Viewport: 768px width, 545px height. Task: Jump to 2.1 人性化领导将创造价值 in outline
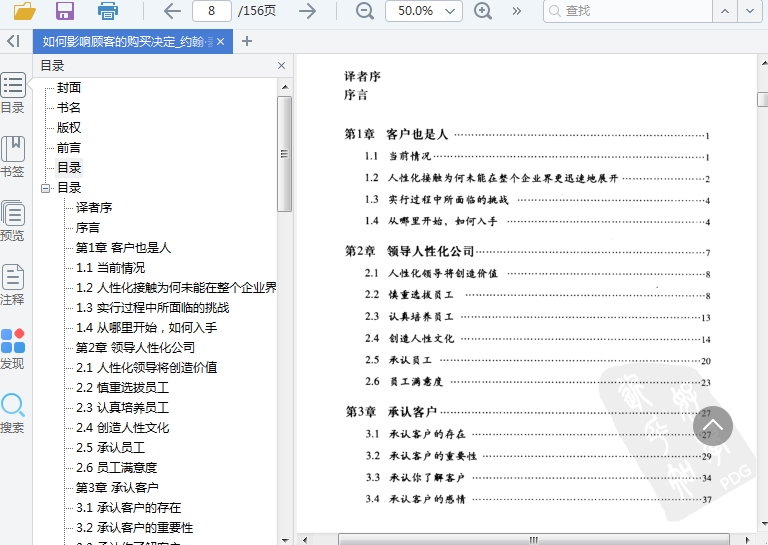[x=146, y=368]
